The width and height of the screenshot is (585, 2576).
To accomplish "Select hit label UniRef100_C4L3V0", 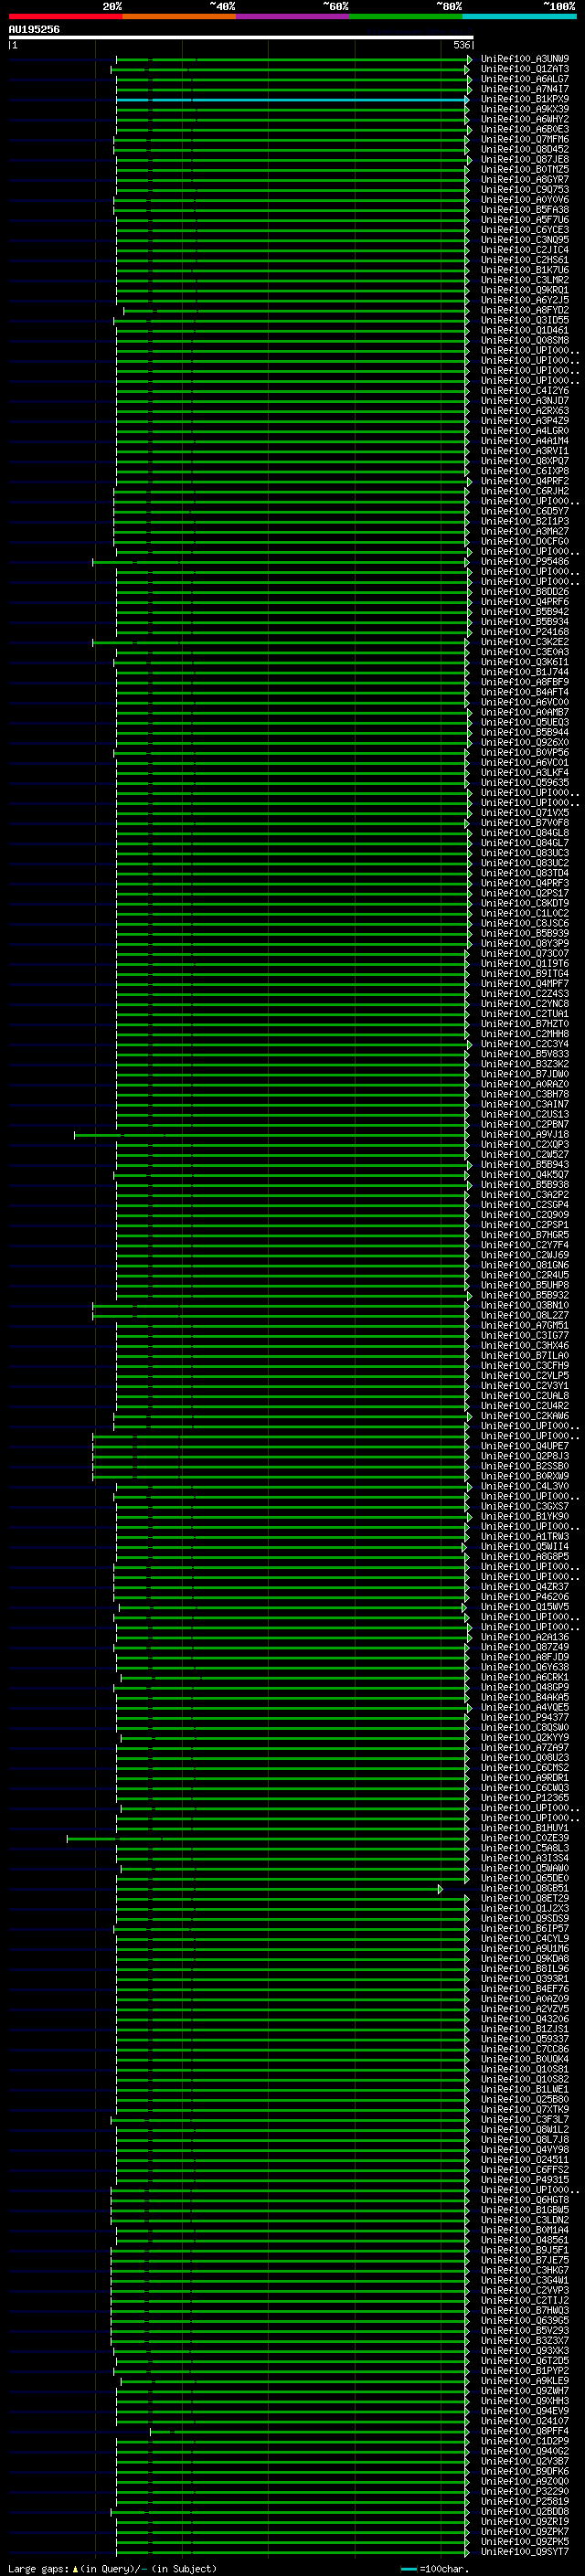I will pyautogui.click(x=524, y=1487).
